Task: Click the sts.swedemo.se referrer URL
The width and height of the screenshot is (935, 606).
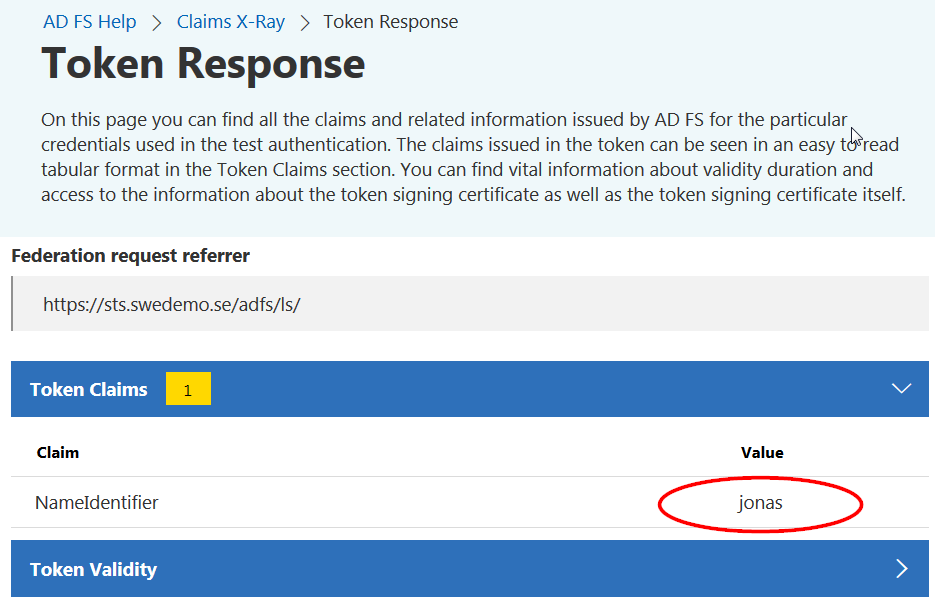Action: [172, 304]
